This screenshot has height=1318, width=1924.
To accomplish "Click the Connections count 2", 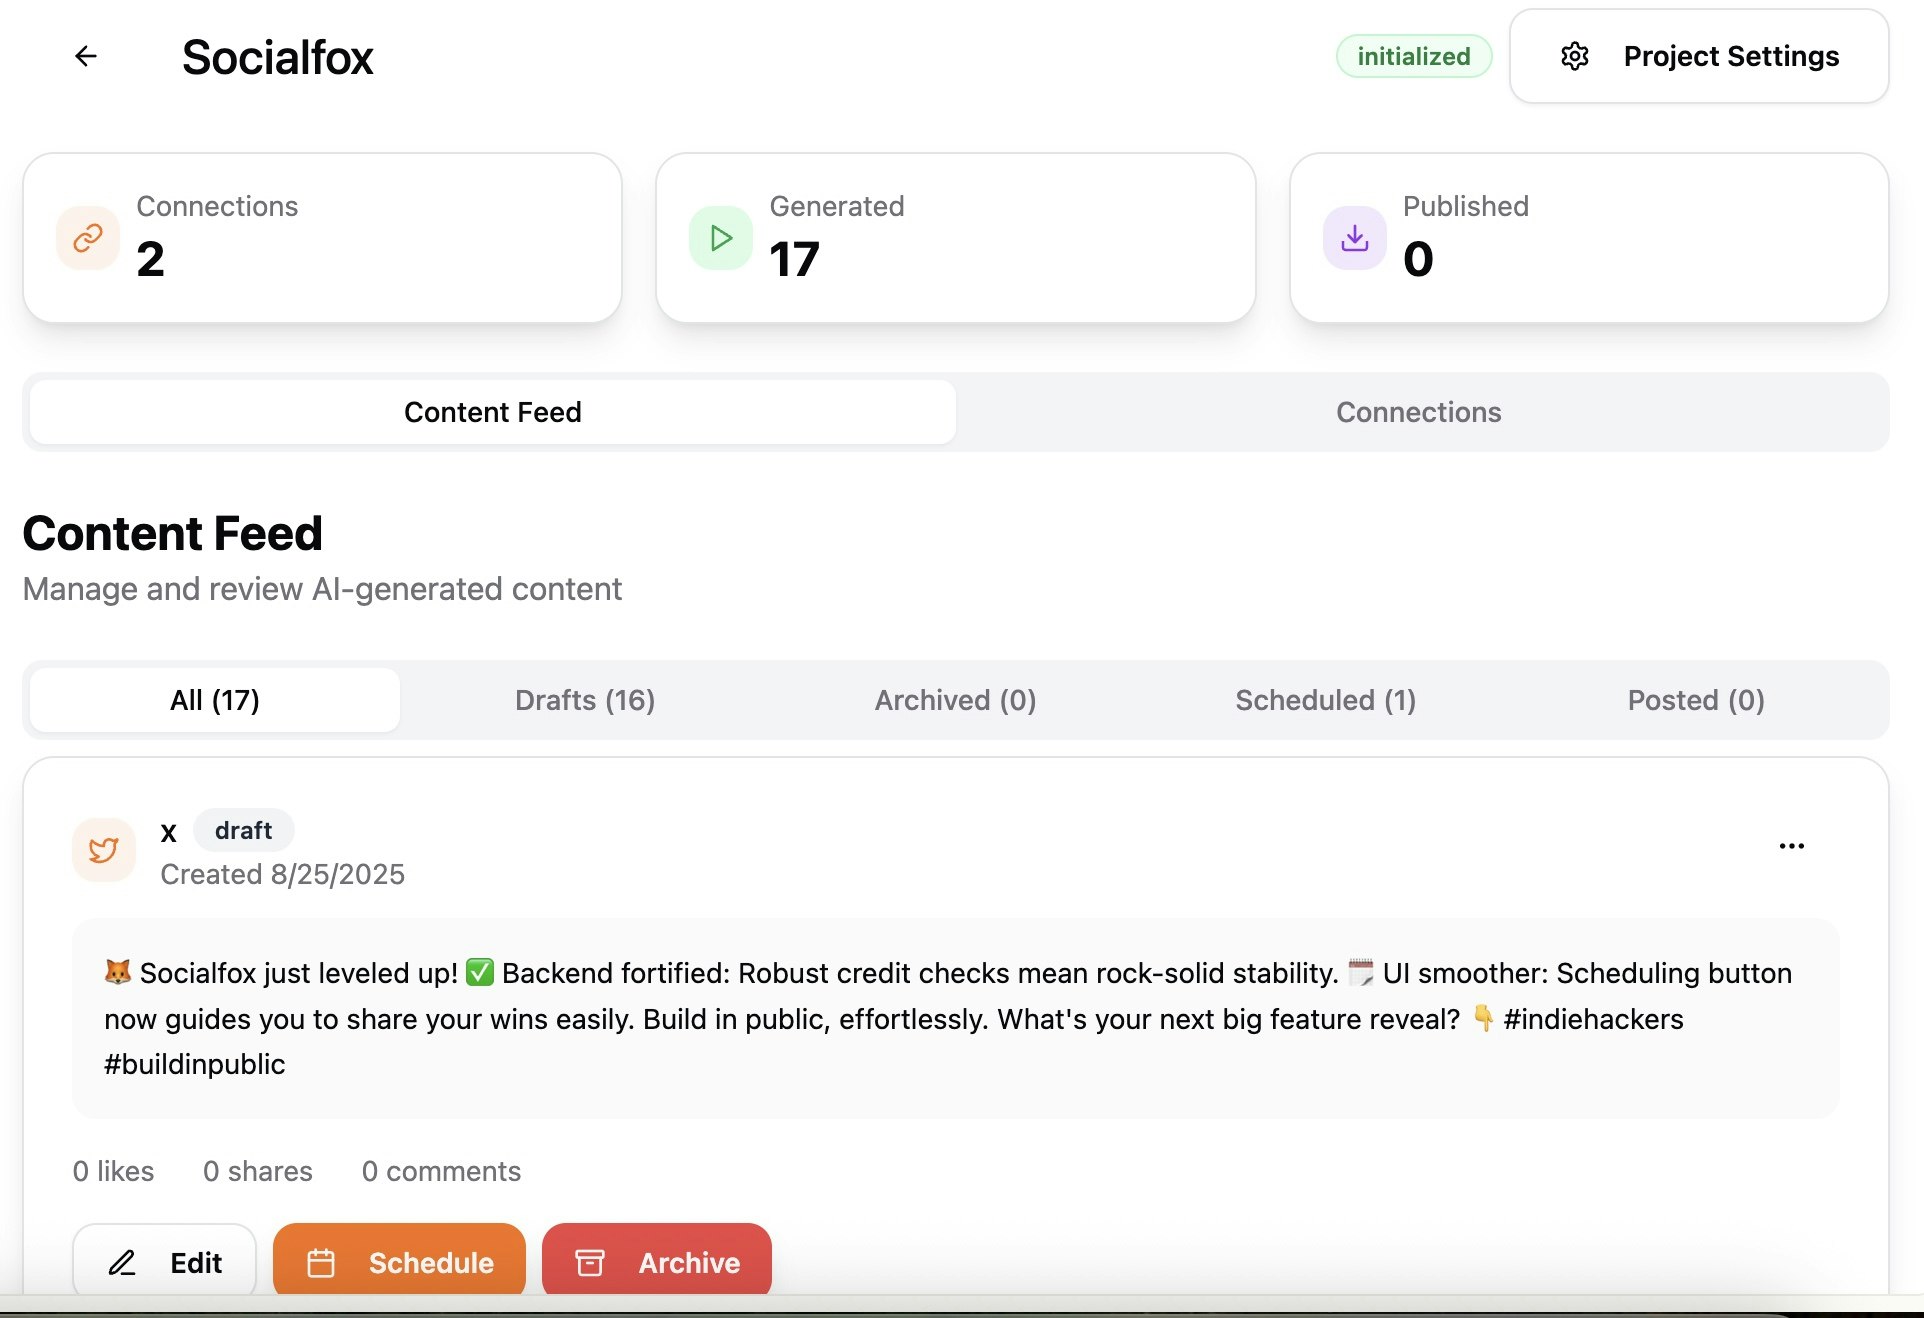I will point(150,259).
